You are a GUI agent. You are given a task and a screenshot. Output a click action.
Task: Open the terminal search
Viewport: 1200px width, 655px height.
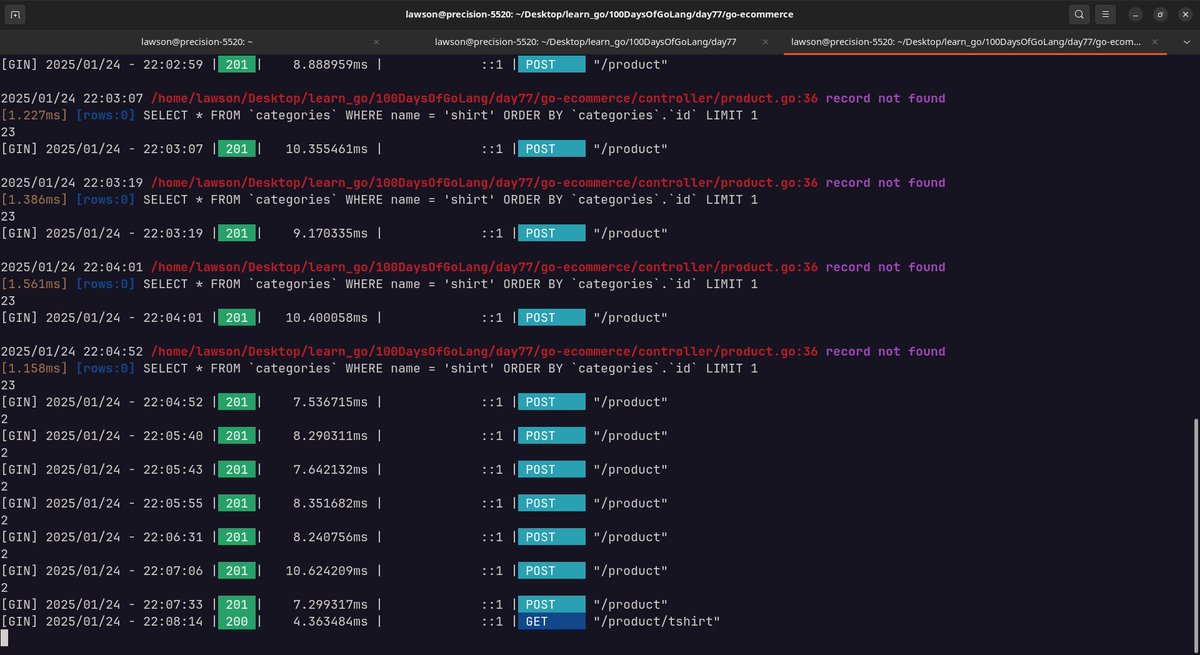[x=1079, y=14]
